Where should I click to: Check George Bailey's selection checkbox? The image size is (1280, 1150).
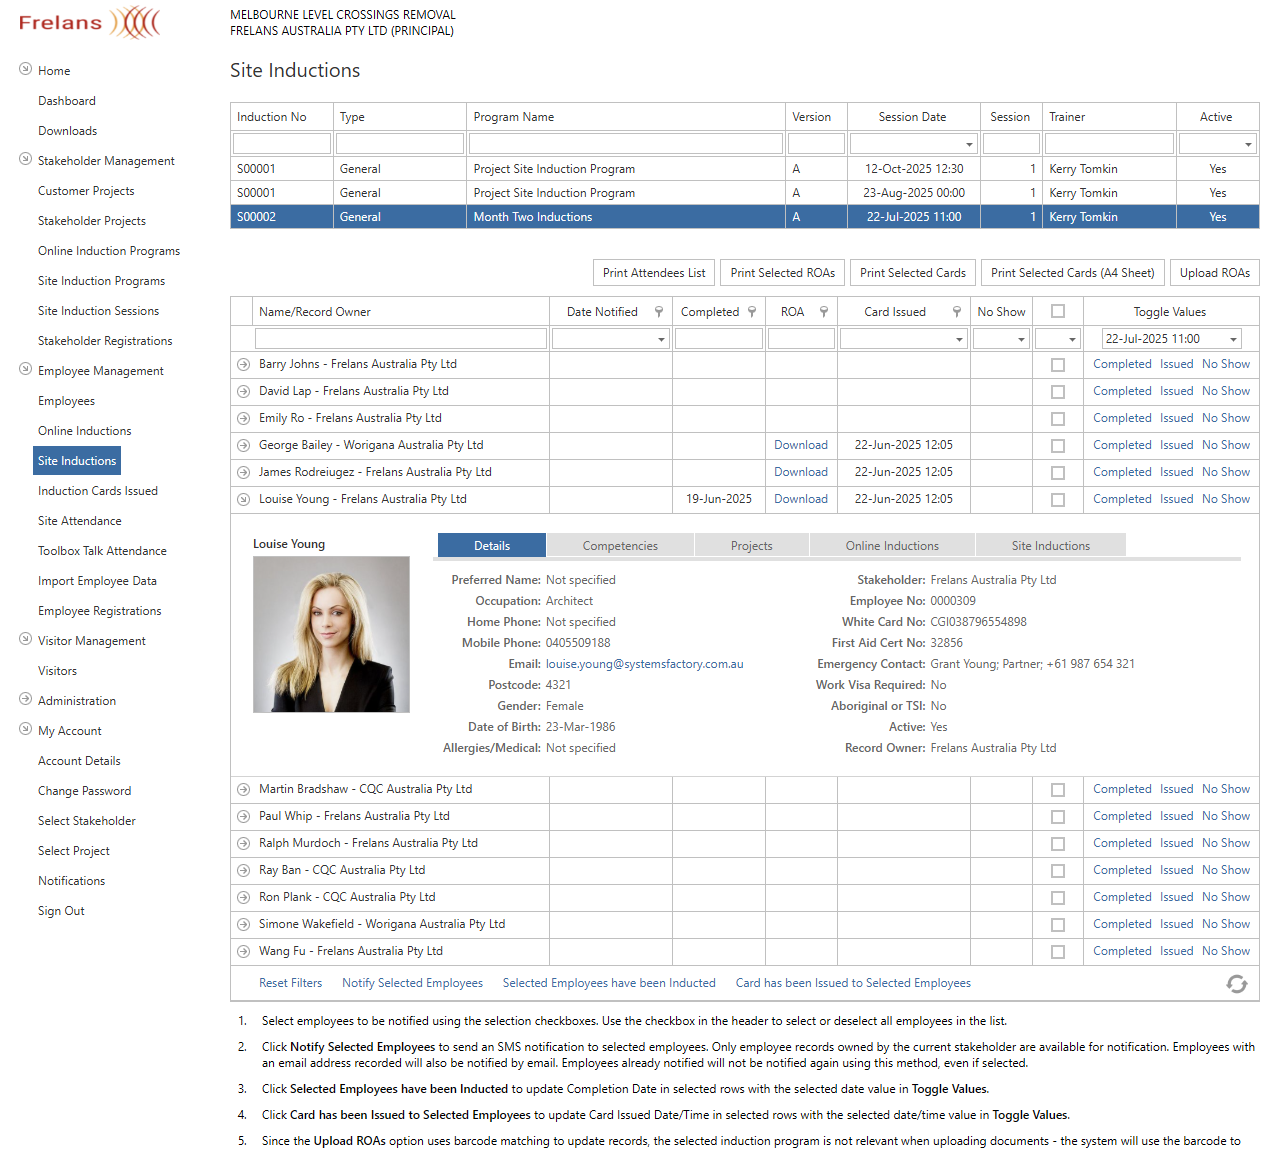[x=1058, y=445]
